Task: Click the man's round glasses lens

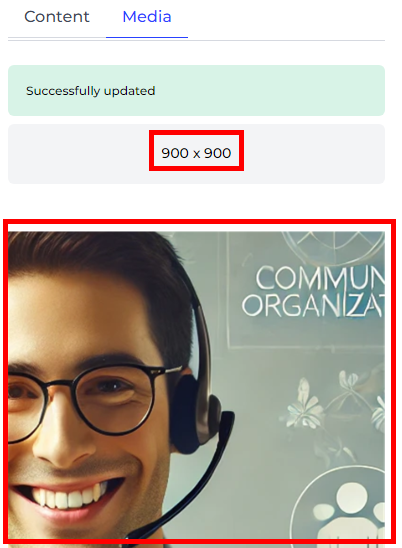Action: [114, 398]
